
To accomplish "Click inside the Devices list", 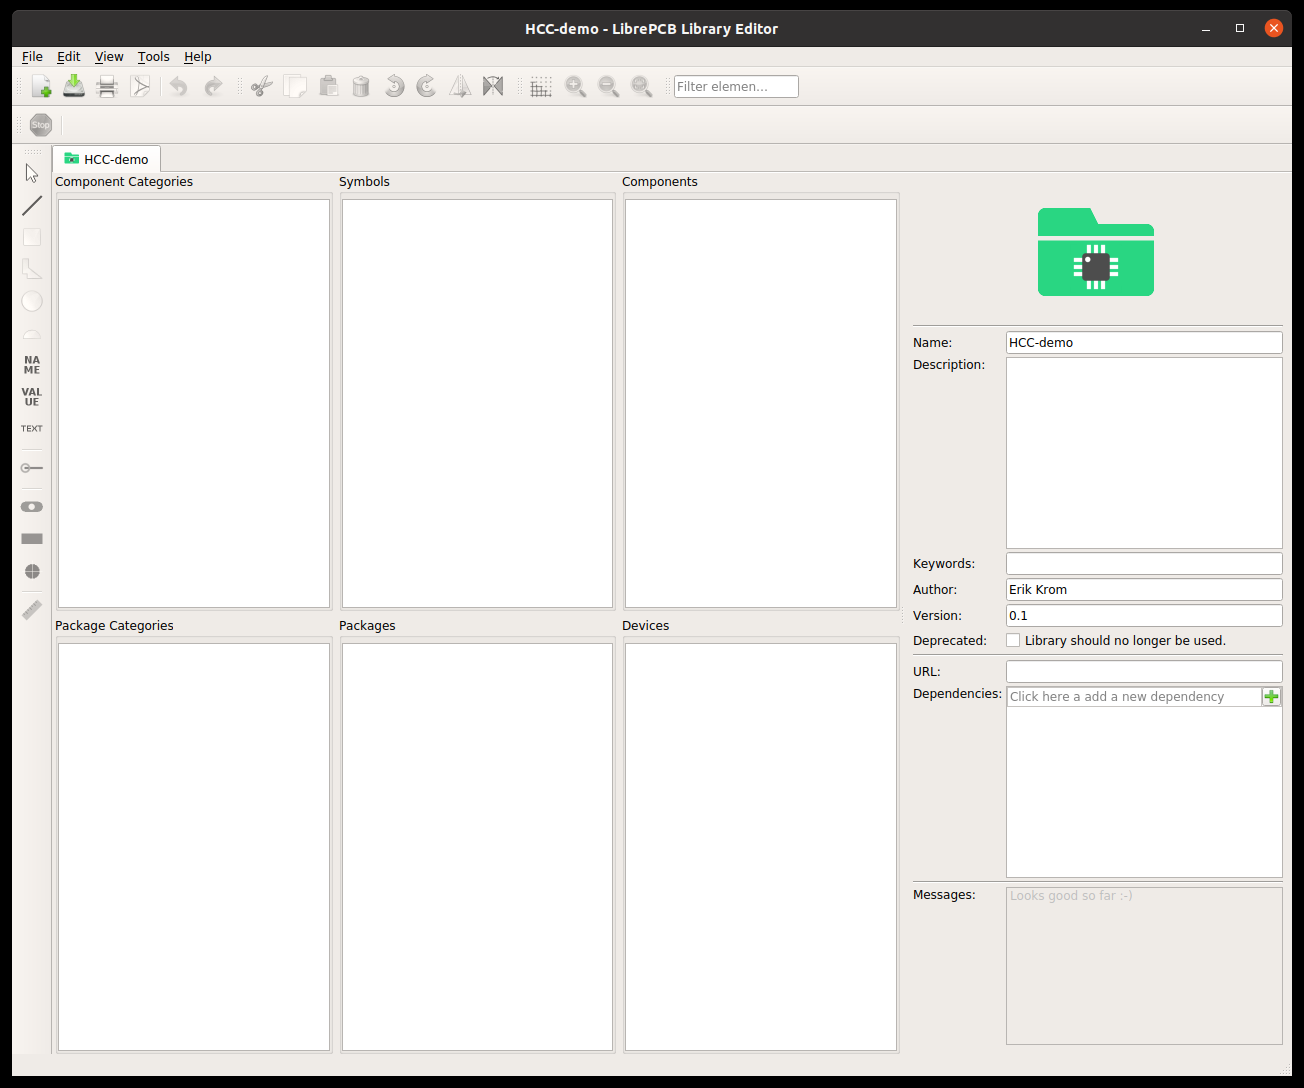I will pos(761,847).
